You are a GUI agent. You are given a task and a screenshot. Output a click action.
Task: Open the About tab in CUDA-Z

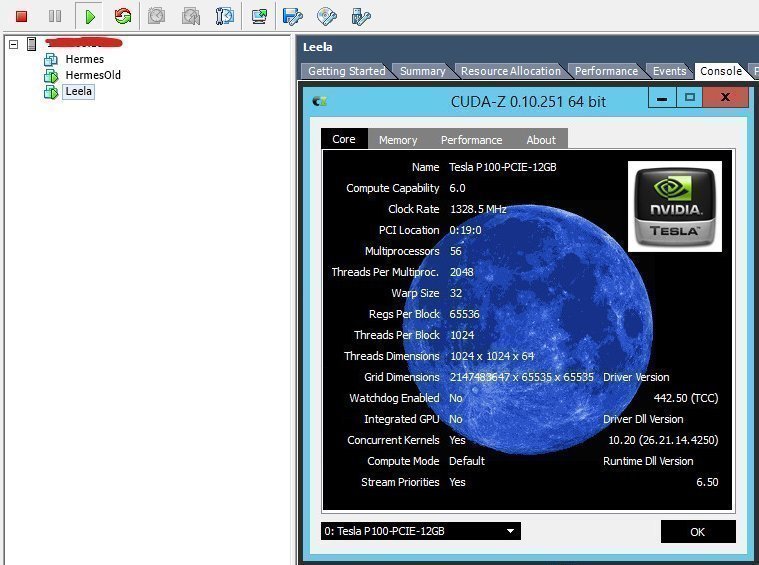[541, 140]
